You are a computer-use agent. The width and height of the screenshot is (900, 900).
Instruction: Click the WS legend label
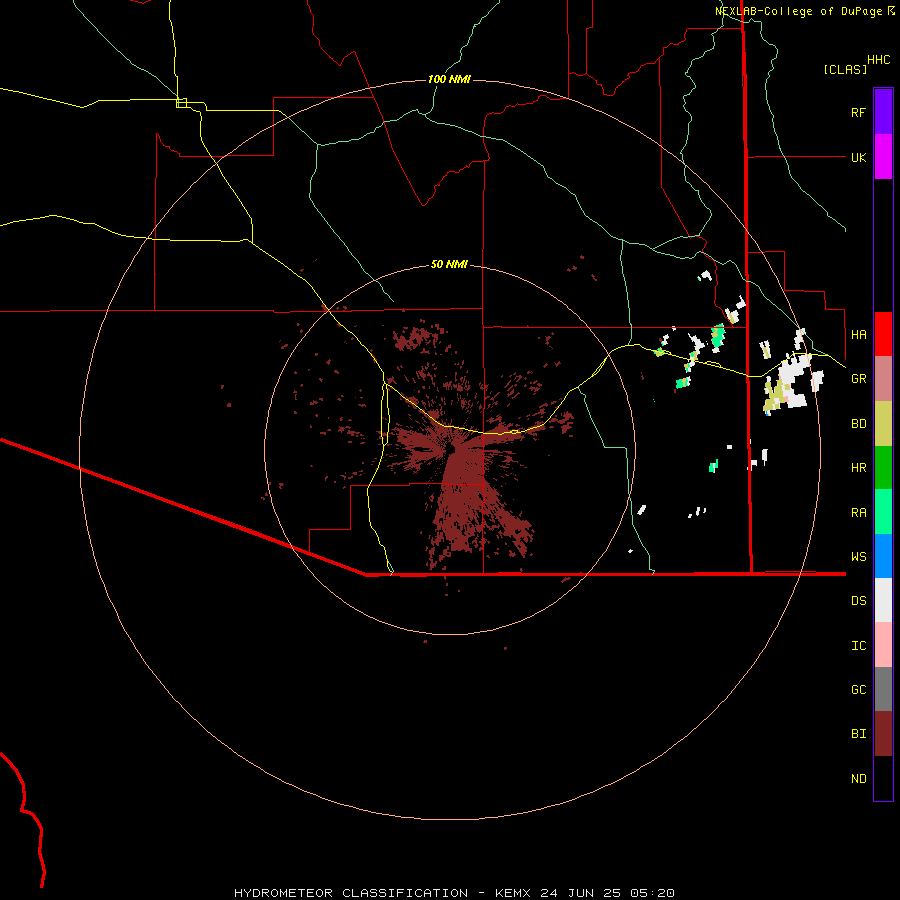pos(858,556)
